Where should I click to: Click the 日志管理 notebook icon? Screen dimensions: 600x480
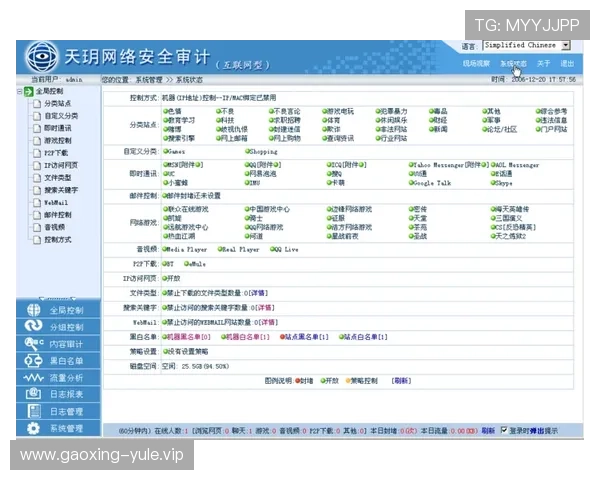34,411
